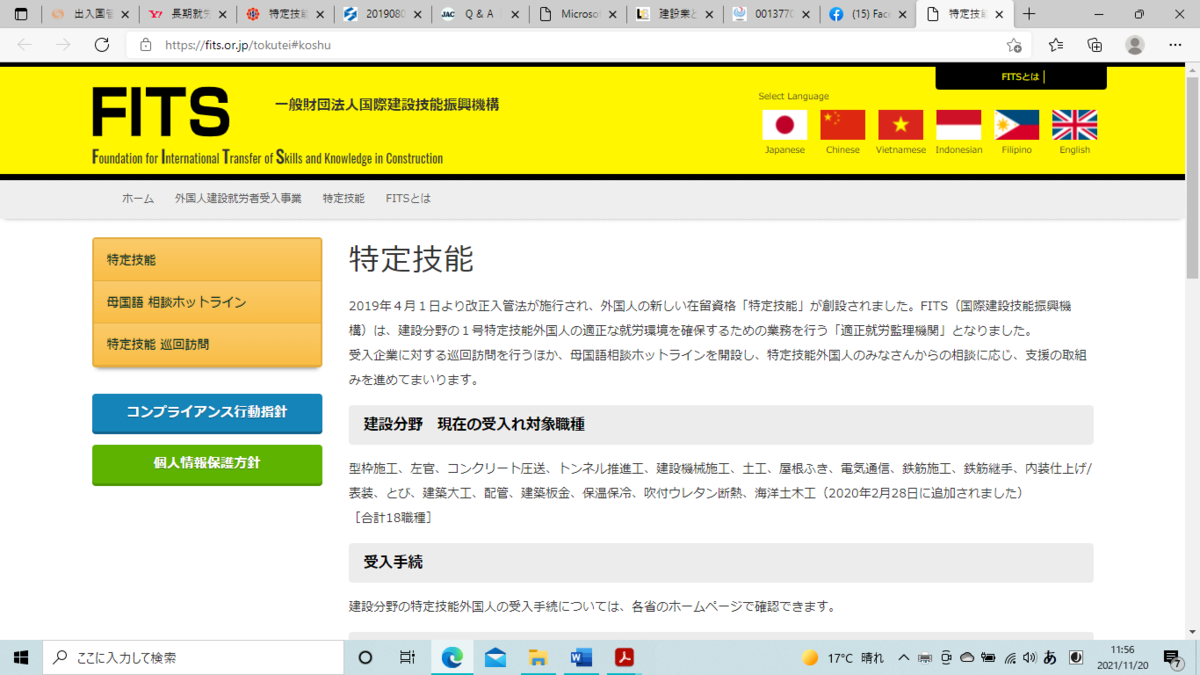Open the Collections icon in Edge

tap(1095, 45)
